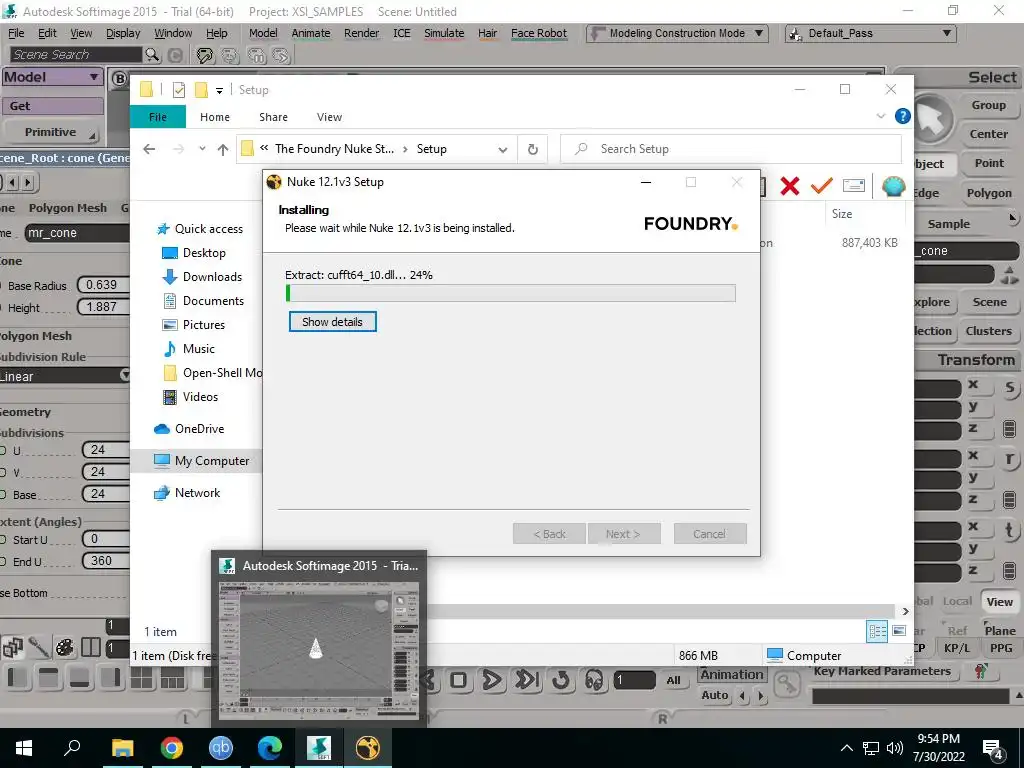
Task: Click the Scale S transform tool
Action: [1010, 387]
